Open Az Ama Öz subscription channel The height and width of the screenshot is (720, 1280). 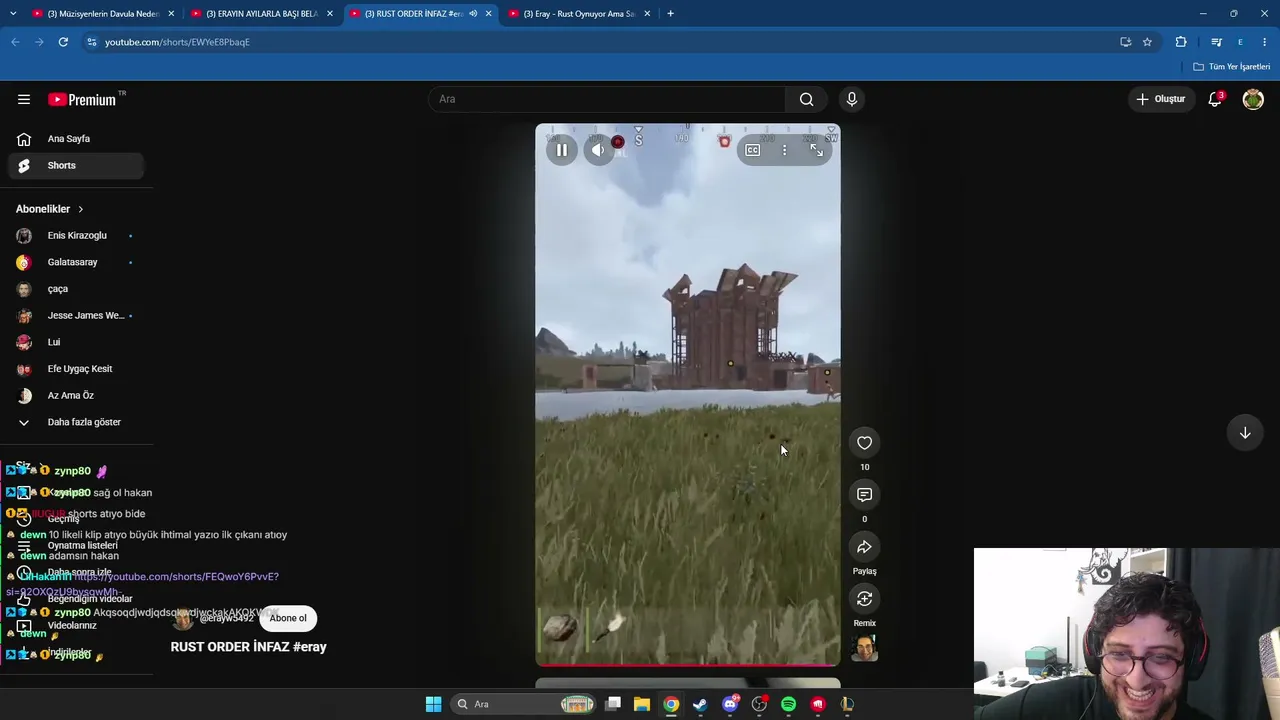[x=76, y=395]
